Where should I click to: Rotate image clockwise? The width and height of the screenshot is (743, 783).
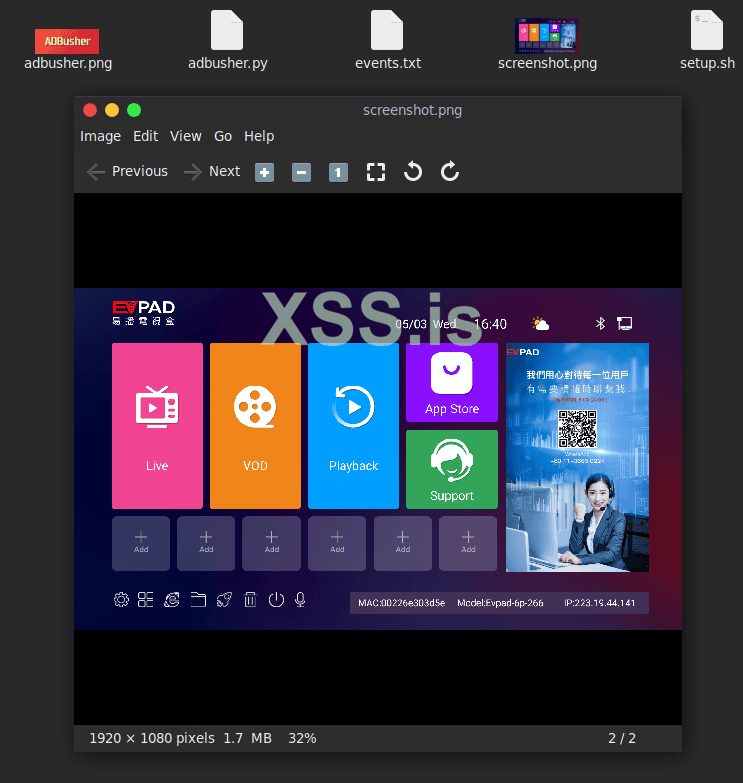click(449, 172)
